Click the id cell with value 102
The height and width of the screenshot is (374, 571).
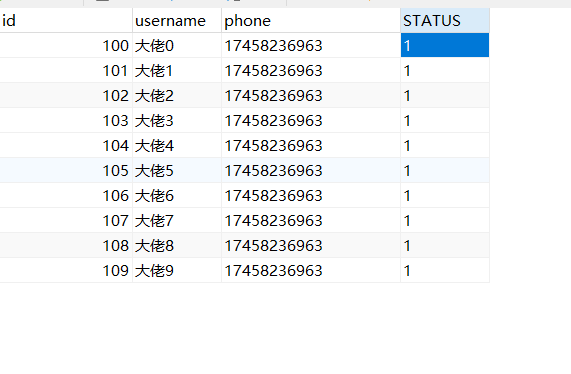(66, 96)
